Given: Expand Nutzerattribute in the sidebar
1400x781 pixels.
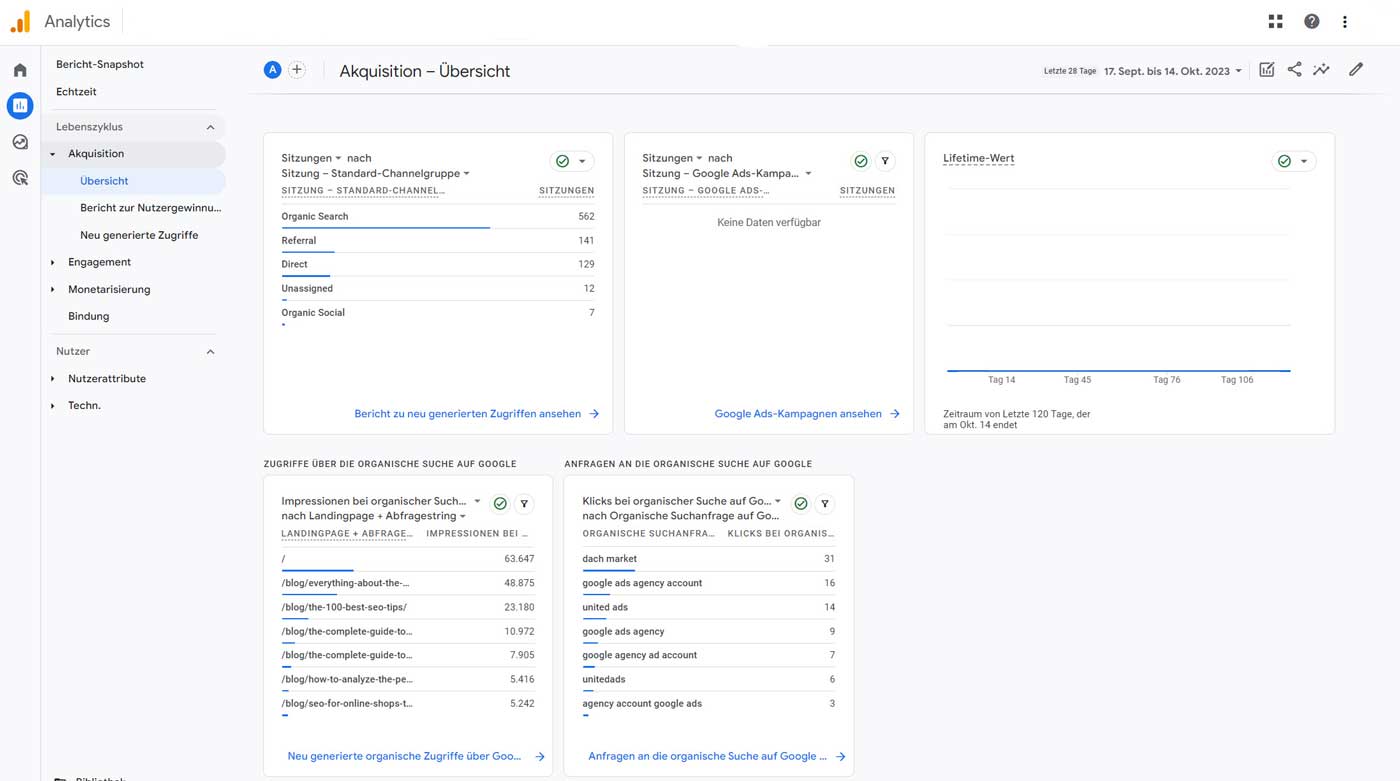Looking at the screenshot, I should [53, 379].
